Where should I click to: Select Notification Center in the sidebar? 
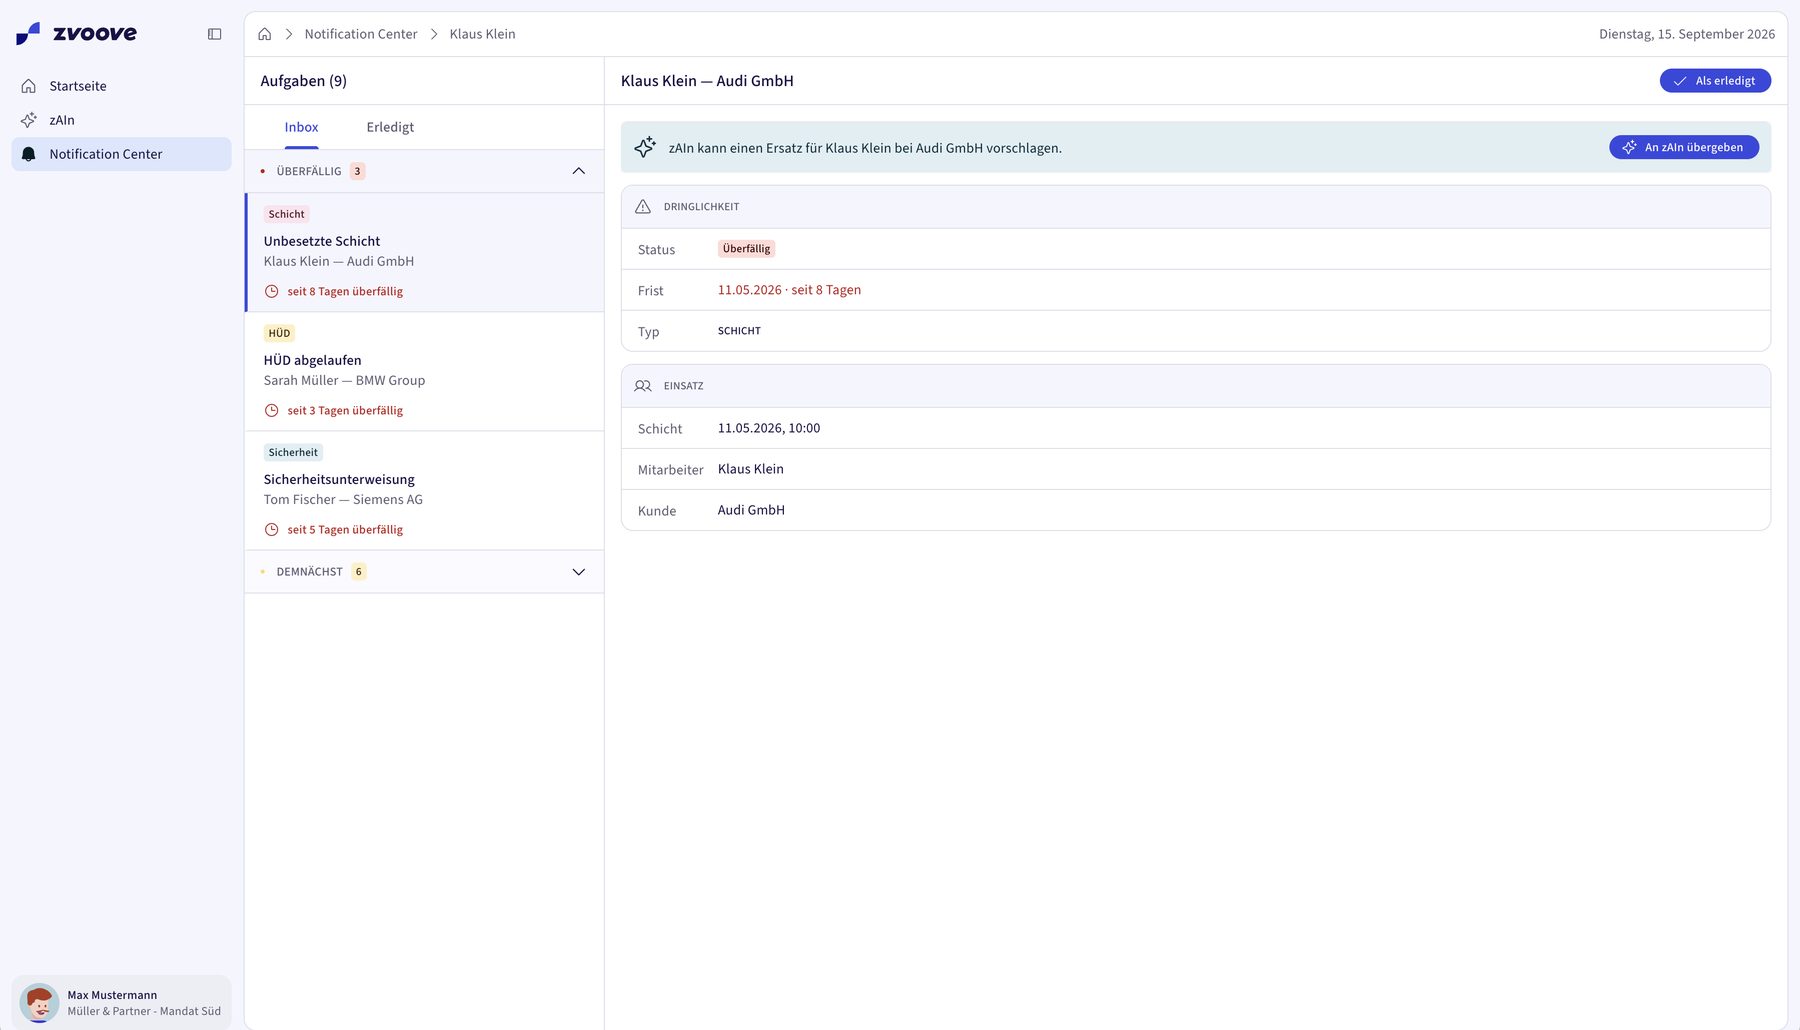pos(121,154)
